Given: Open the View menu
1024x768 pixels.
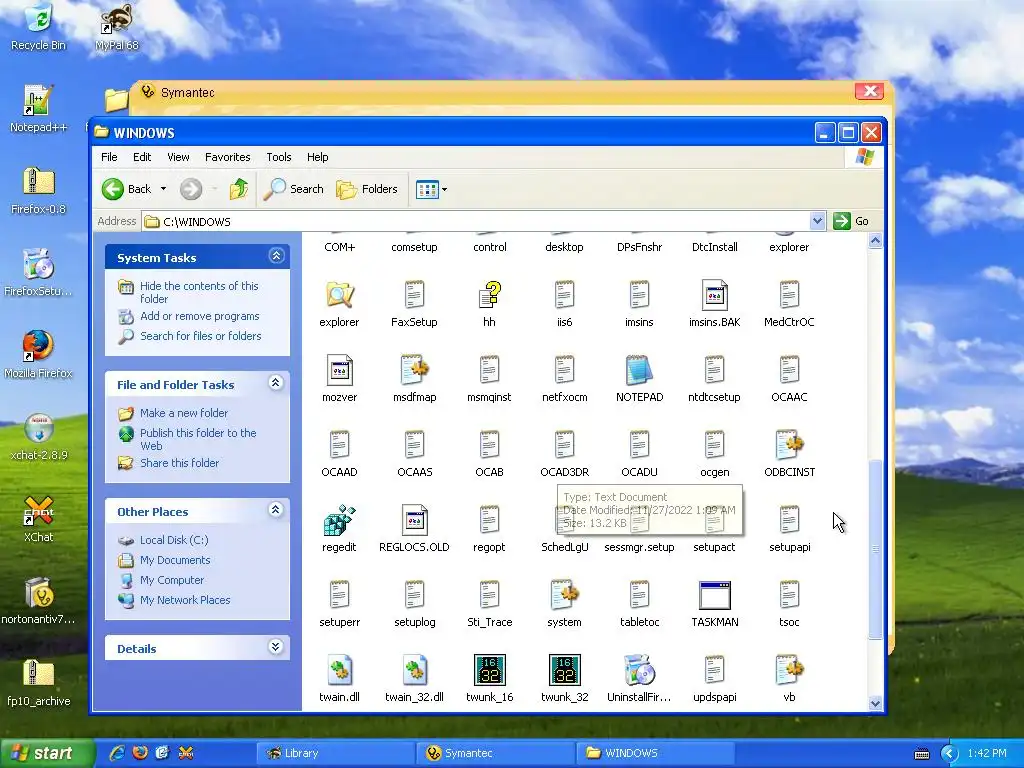Looking at the screenshot, I should [x=178, y=157].
